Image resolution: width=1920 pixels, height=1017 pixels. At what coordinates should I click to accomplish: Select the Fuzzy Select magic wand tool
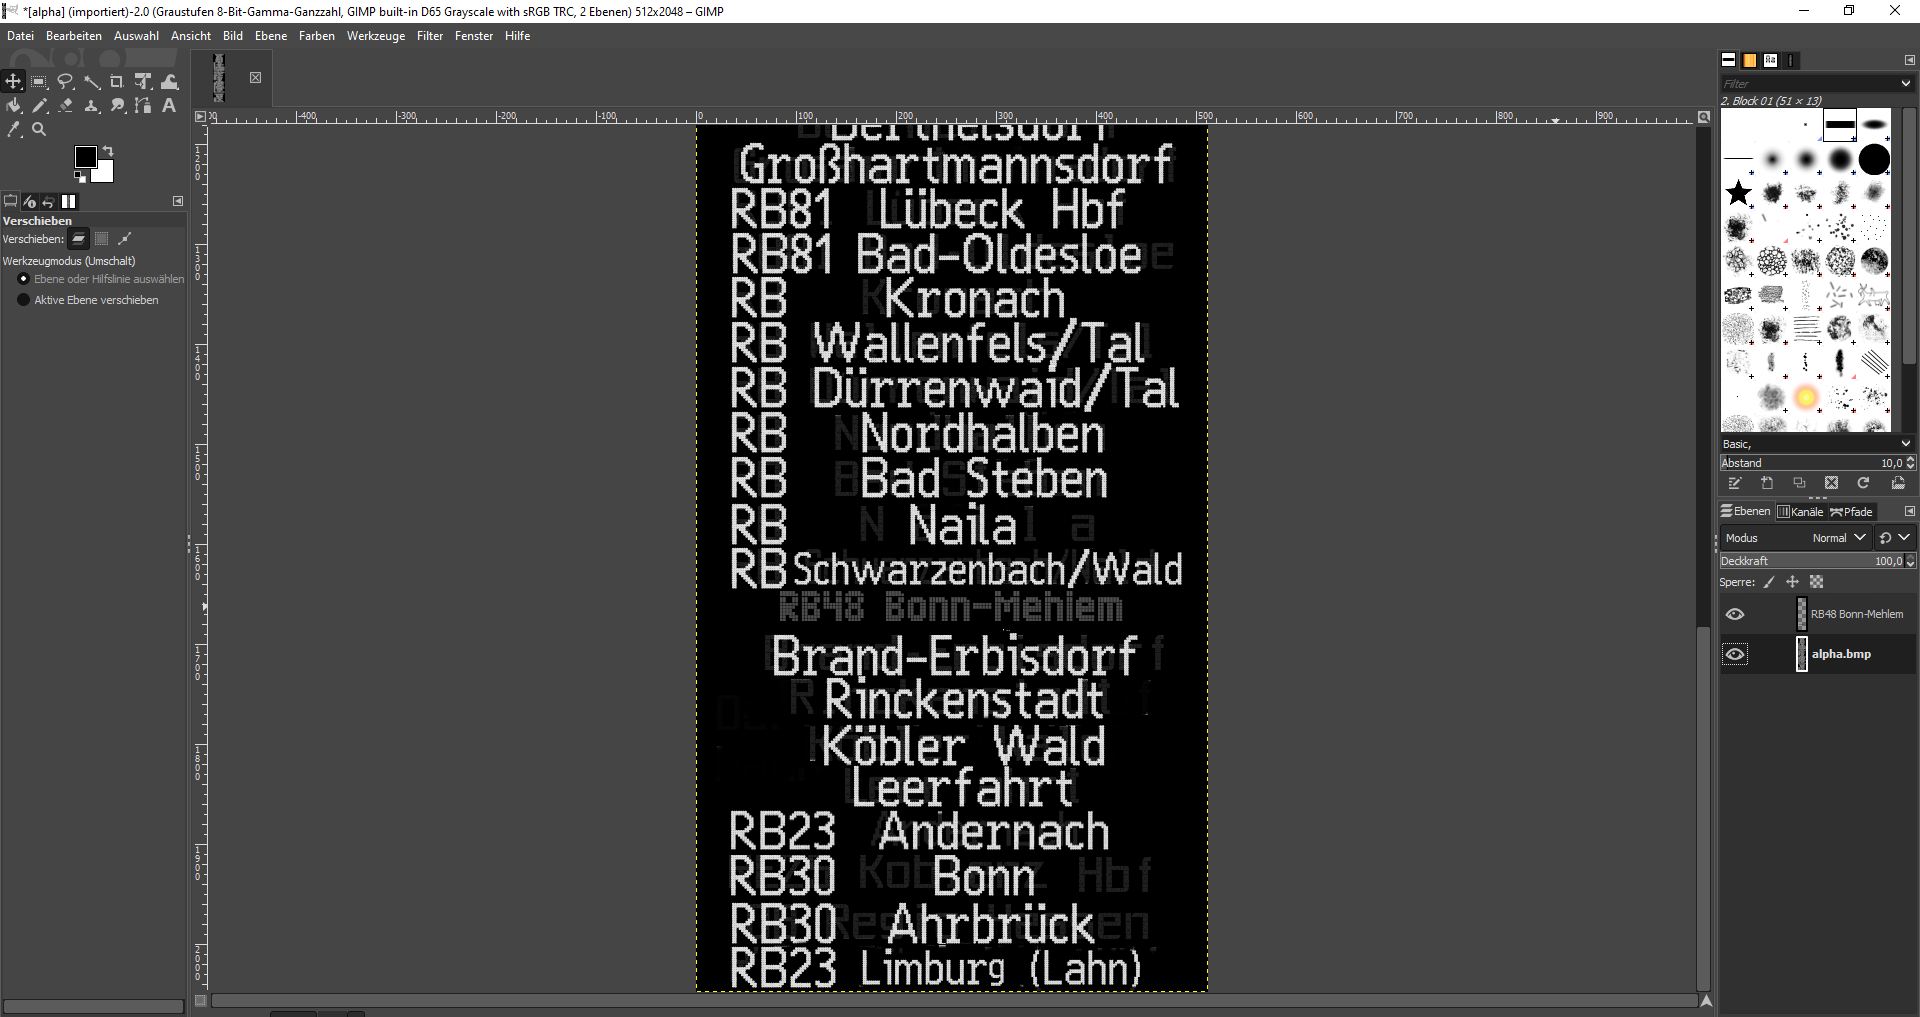click(92, 82)
